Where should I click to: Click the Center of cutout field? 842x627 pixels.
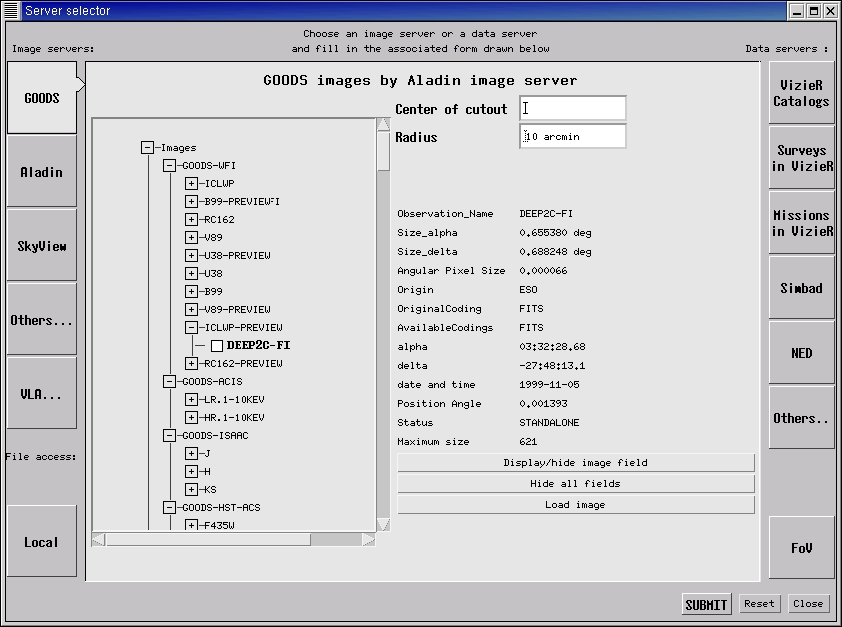[x=572, y=108]
